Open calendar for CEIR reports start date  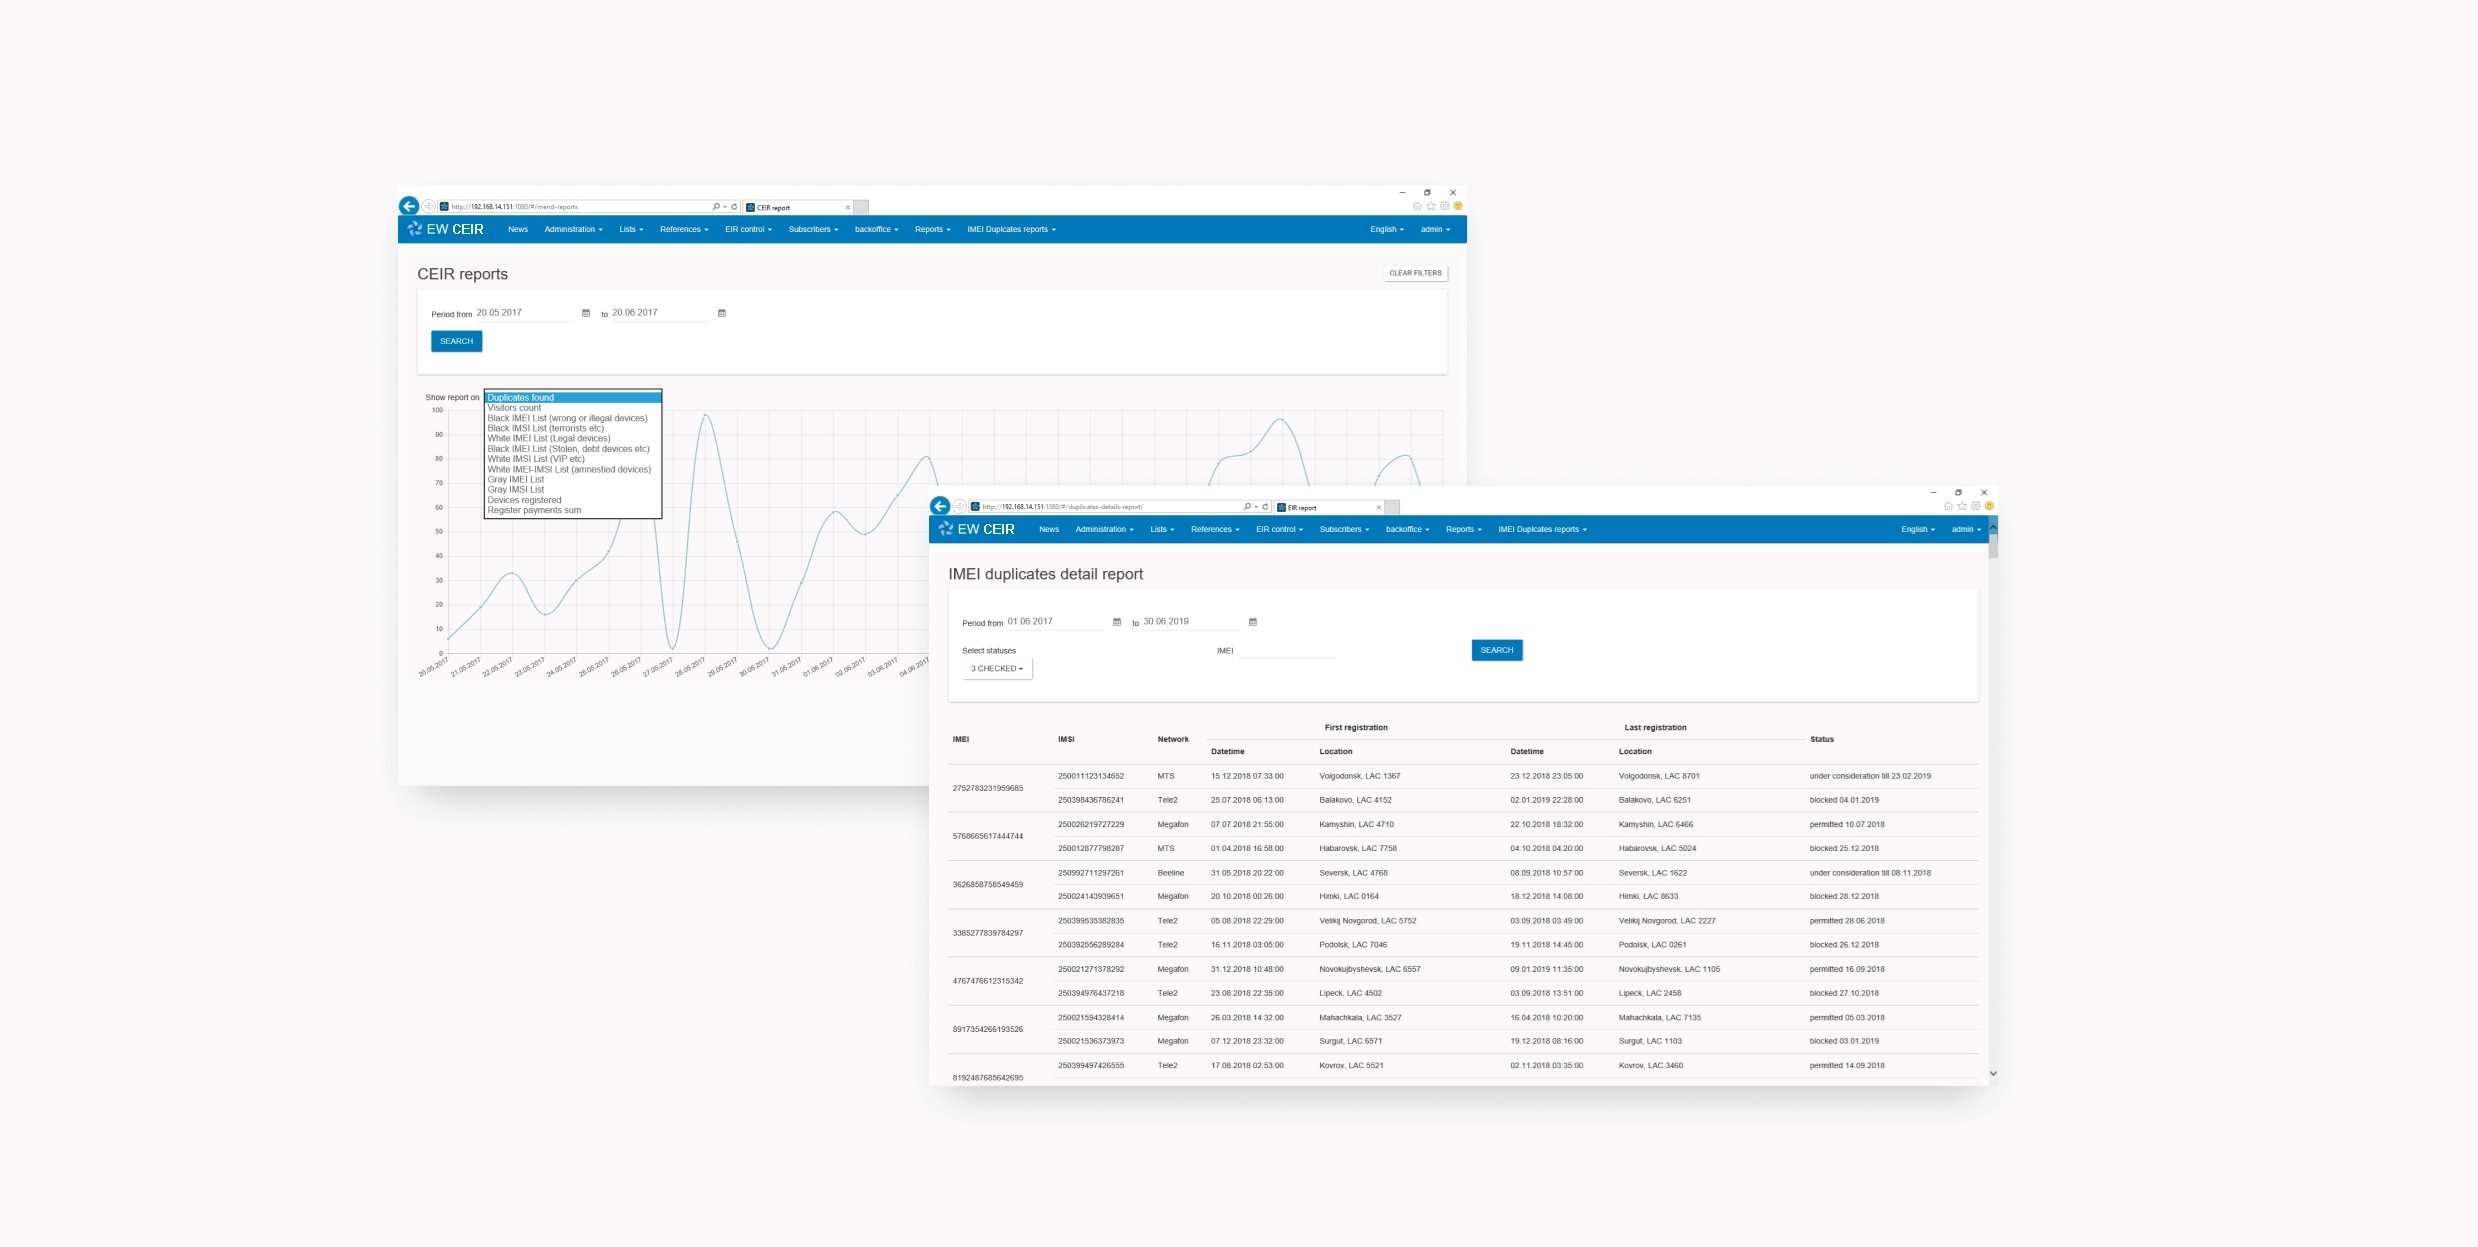pos(586,313)
